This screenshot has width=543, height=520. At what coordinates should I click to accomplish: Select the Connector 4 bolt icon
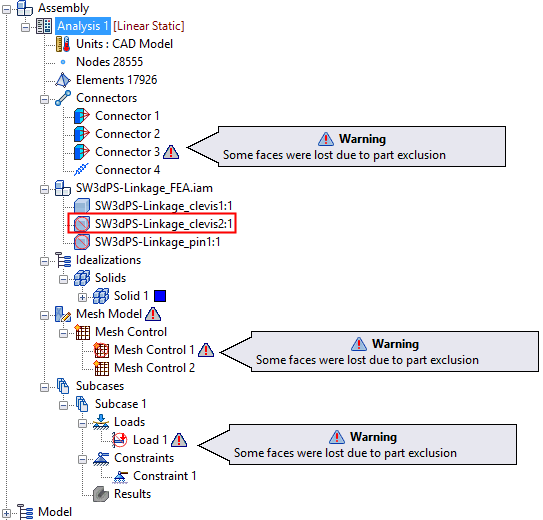coord(82,170)
